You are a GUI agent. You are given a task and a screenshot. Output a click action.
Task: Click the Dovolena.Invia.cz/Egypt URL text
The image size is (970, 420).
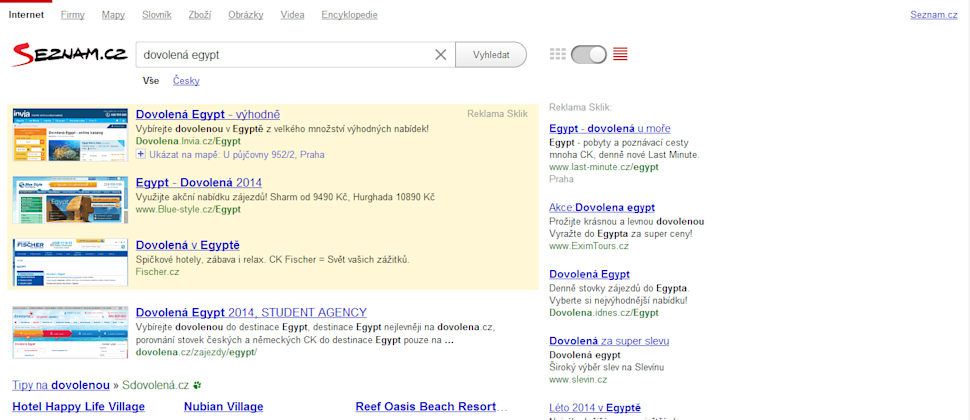coord(188,141)
